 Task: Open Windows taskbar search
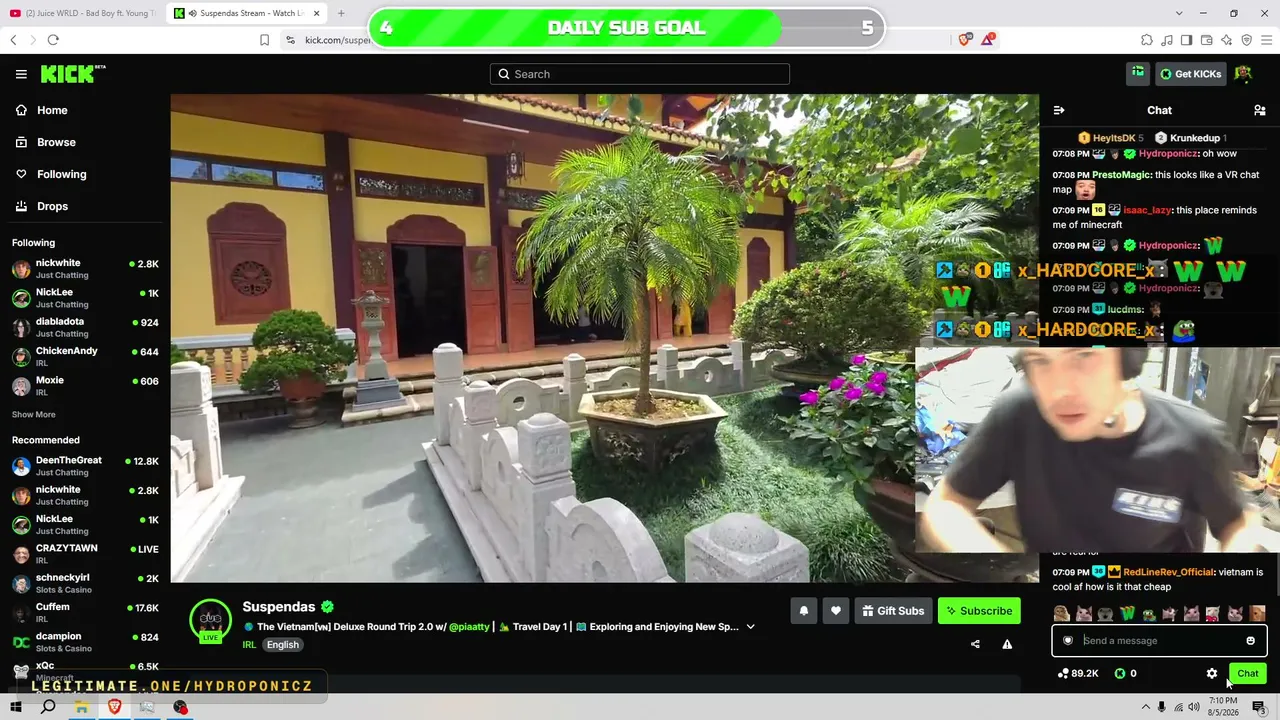48,707
